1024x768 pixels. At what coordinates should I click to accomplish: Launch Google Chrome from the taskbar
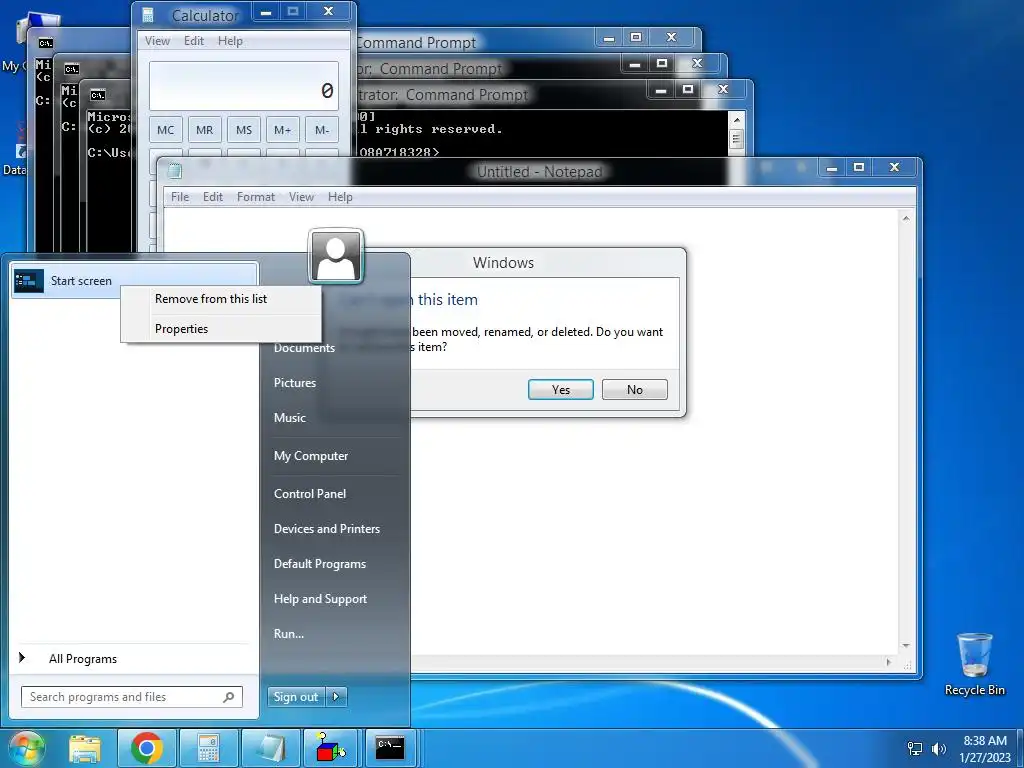[x=147, y=748]
